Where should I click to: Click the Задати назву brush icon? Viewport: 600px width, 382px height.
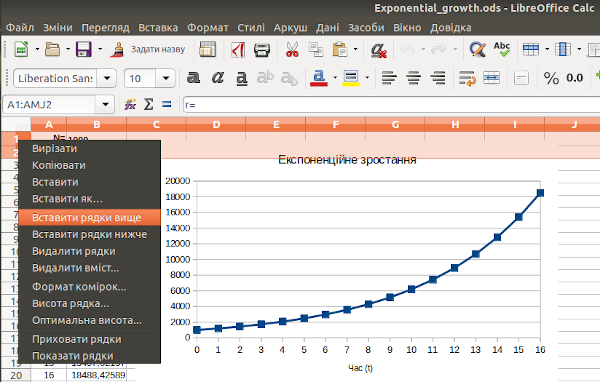point(117,49)
